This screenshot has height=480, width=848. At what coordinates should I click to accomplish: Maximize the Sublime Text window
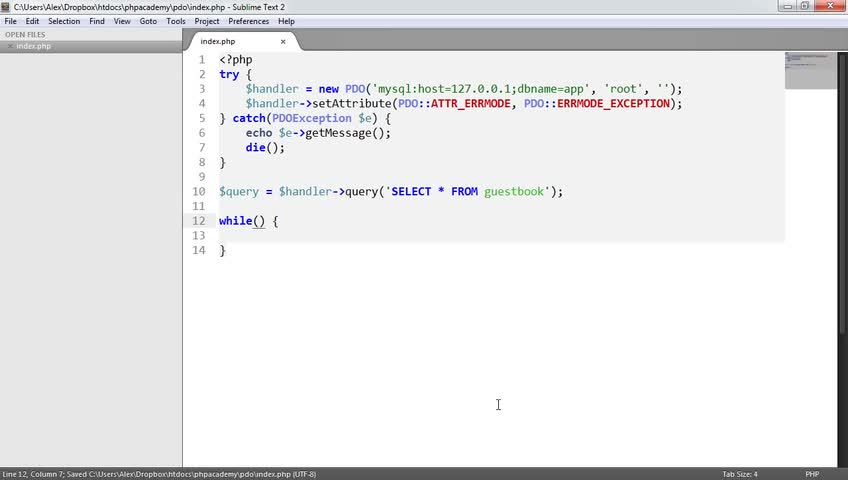pos(805,6)
